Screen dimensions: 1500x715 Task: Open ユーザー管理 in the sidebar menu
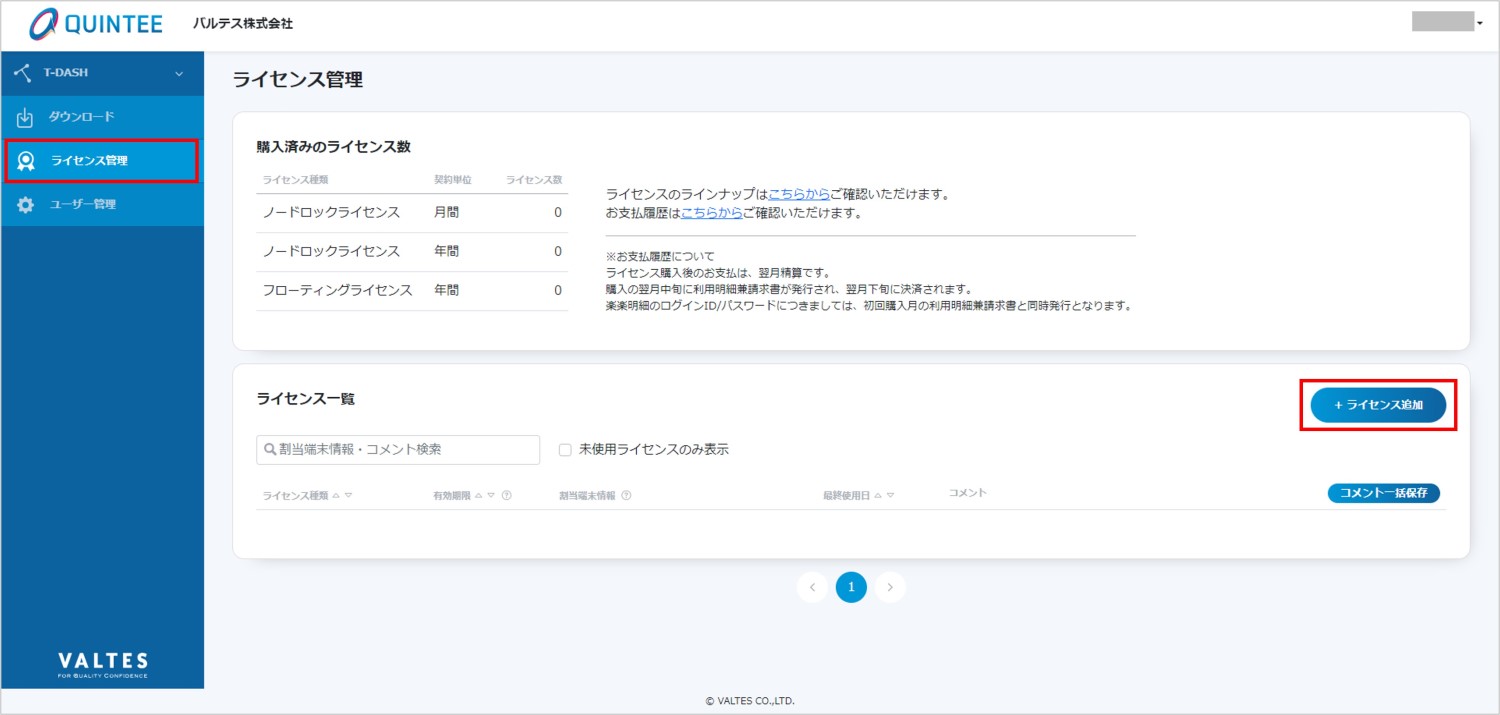[x=83, y=204]
